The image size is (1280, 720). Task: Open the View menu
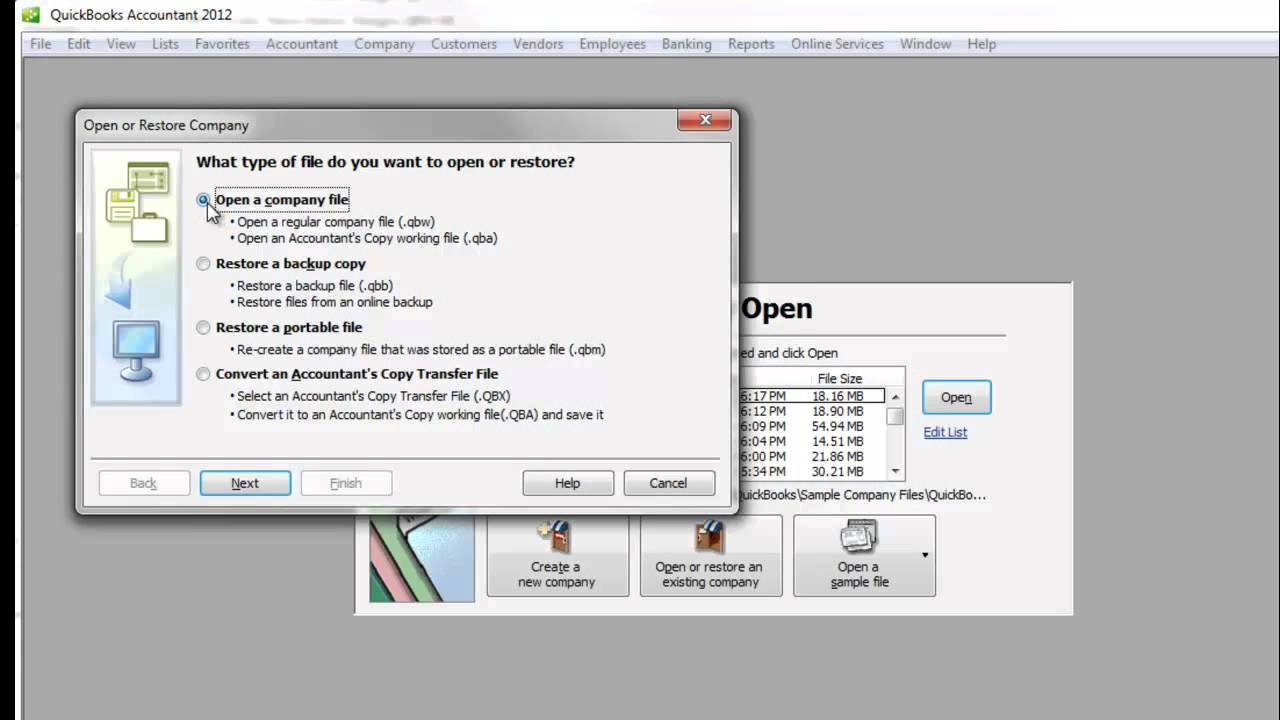pyautogui.click(x=121, y=44)
